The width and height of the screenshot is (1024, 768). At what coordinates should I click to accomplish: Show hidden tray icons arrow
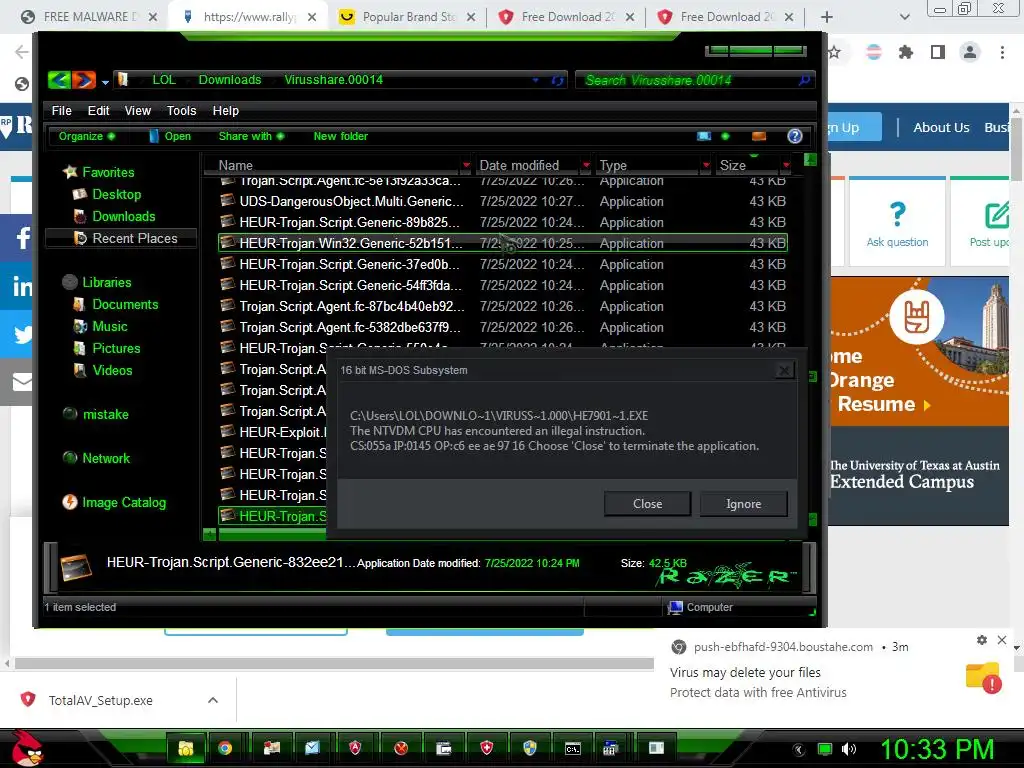(x=799, y=749)
